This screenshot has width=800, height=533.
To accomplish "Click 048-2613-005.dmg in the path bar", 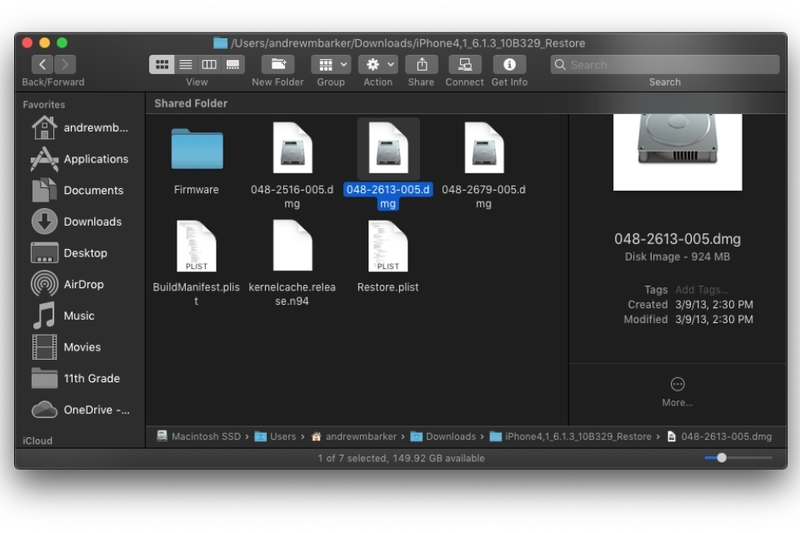I will (719, 437).
